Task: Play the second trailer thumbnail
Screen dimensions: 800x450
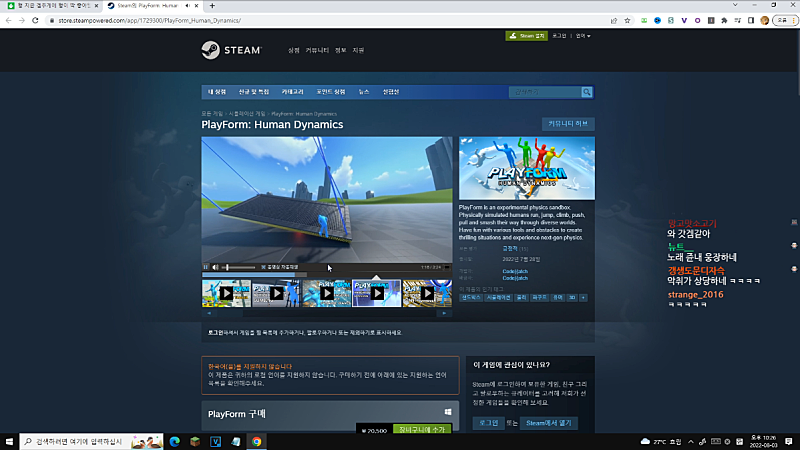Action: [276, 293]
